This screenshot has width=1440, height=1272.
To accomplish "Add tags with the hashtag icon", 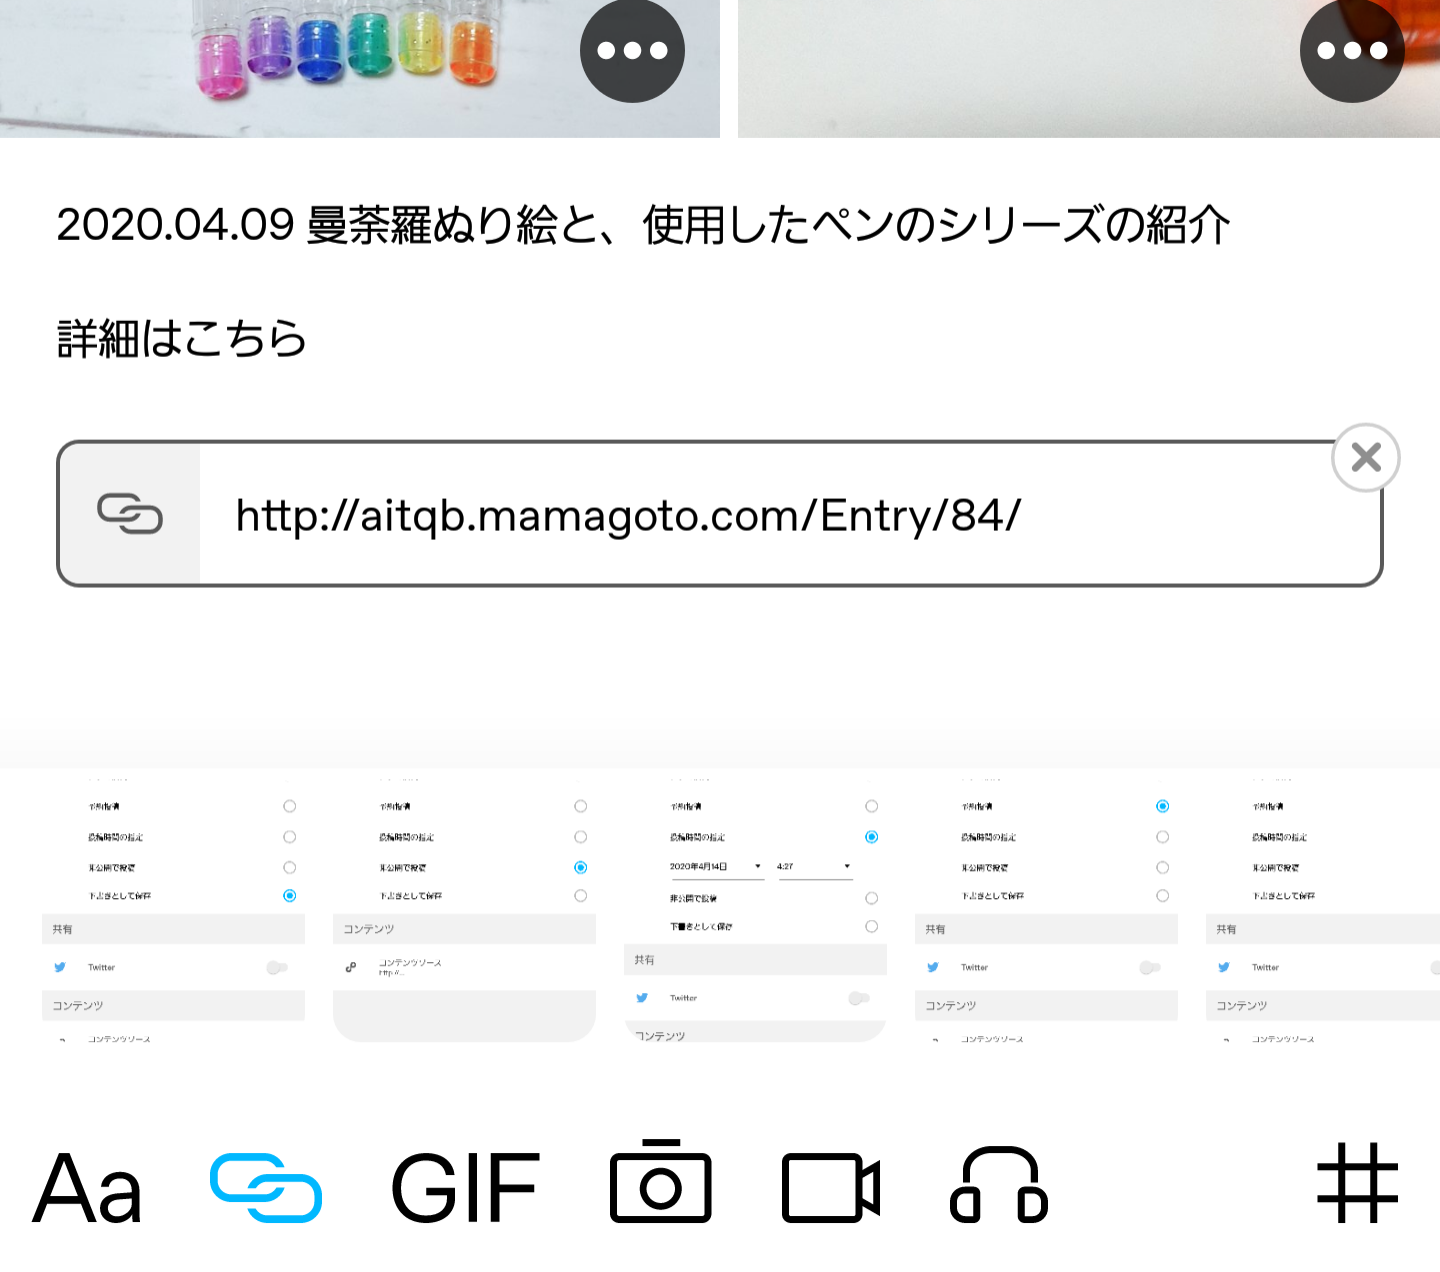I will tap(1357, 1184).
